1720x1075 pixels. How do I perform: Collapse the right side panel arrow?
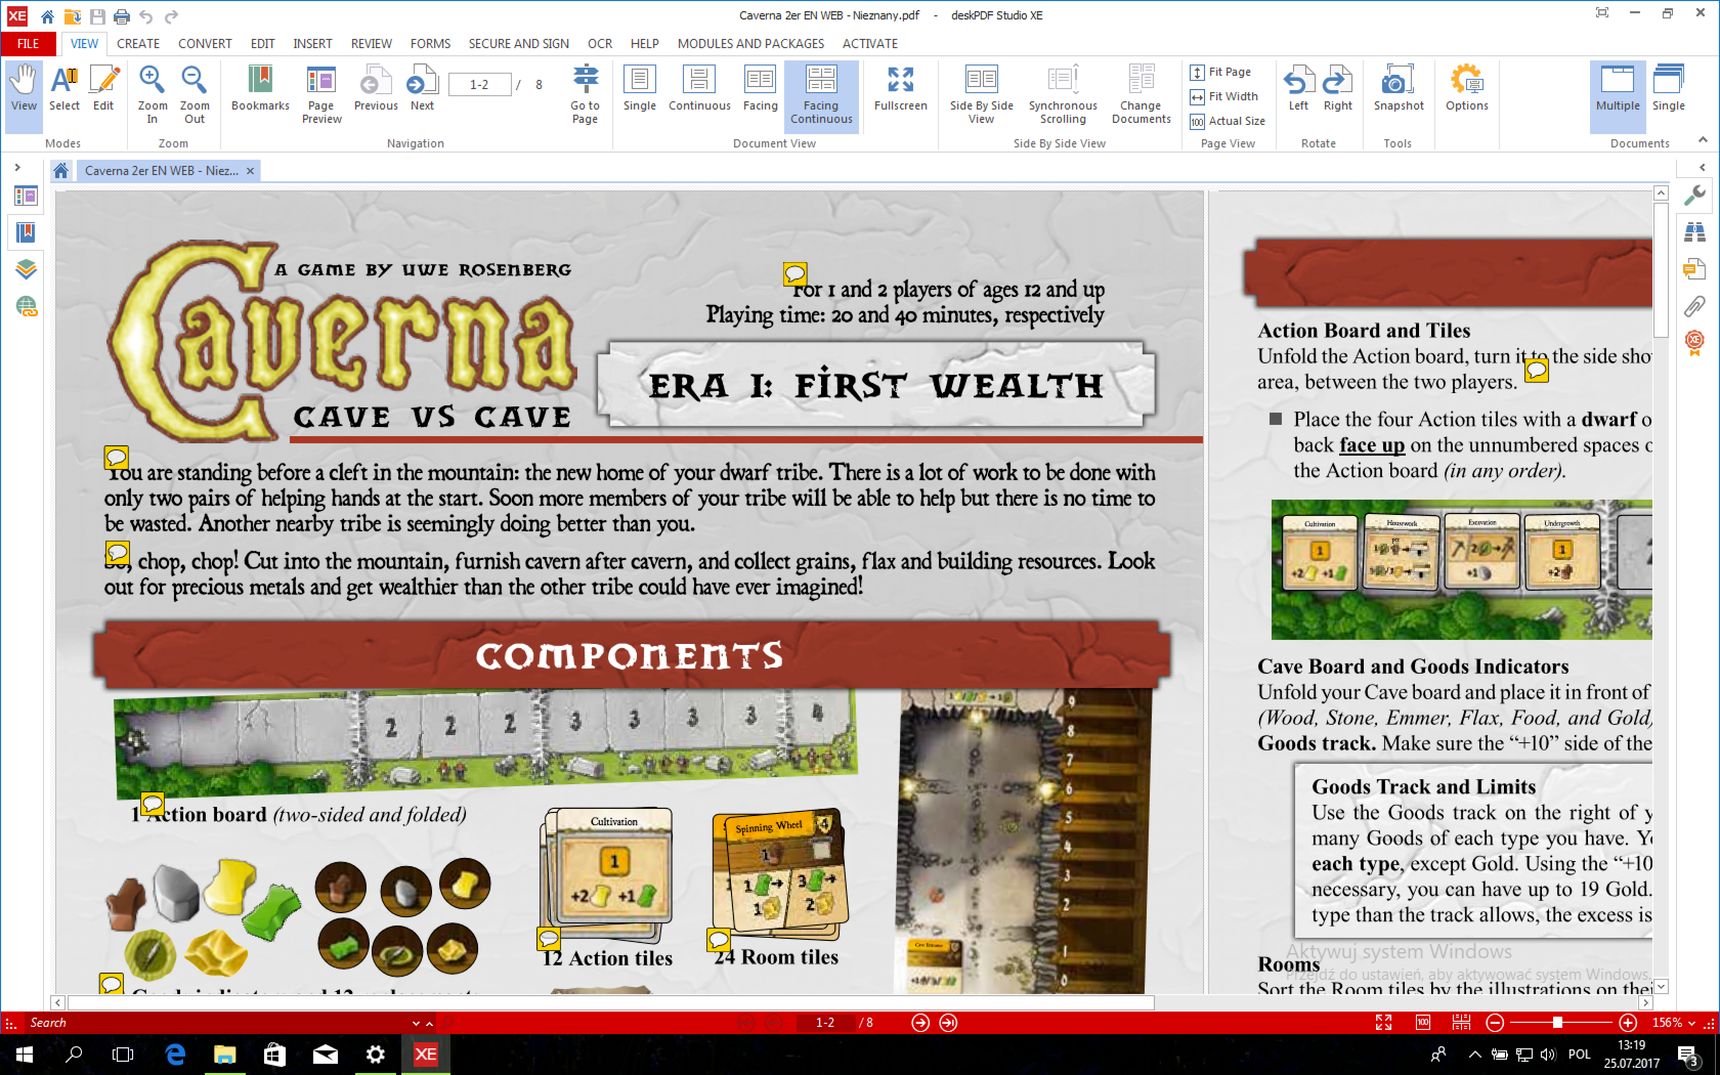pos(1702,167)
